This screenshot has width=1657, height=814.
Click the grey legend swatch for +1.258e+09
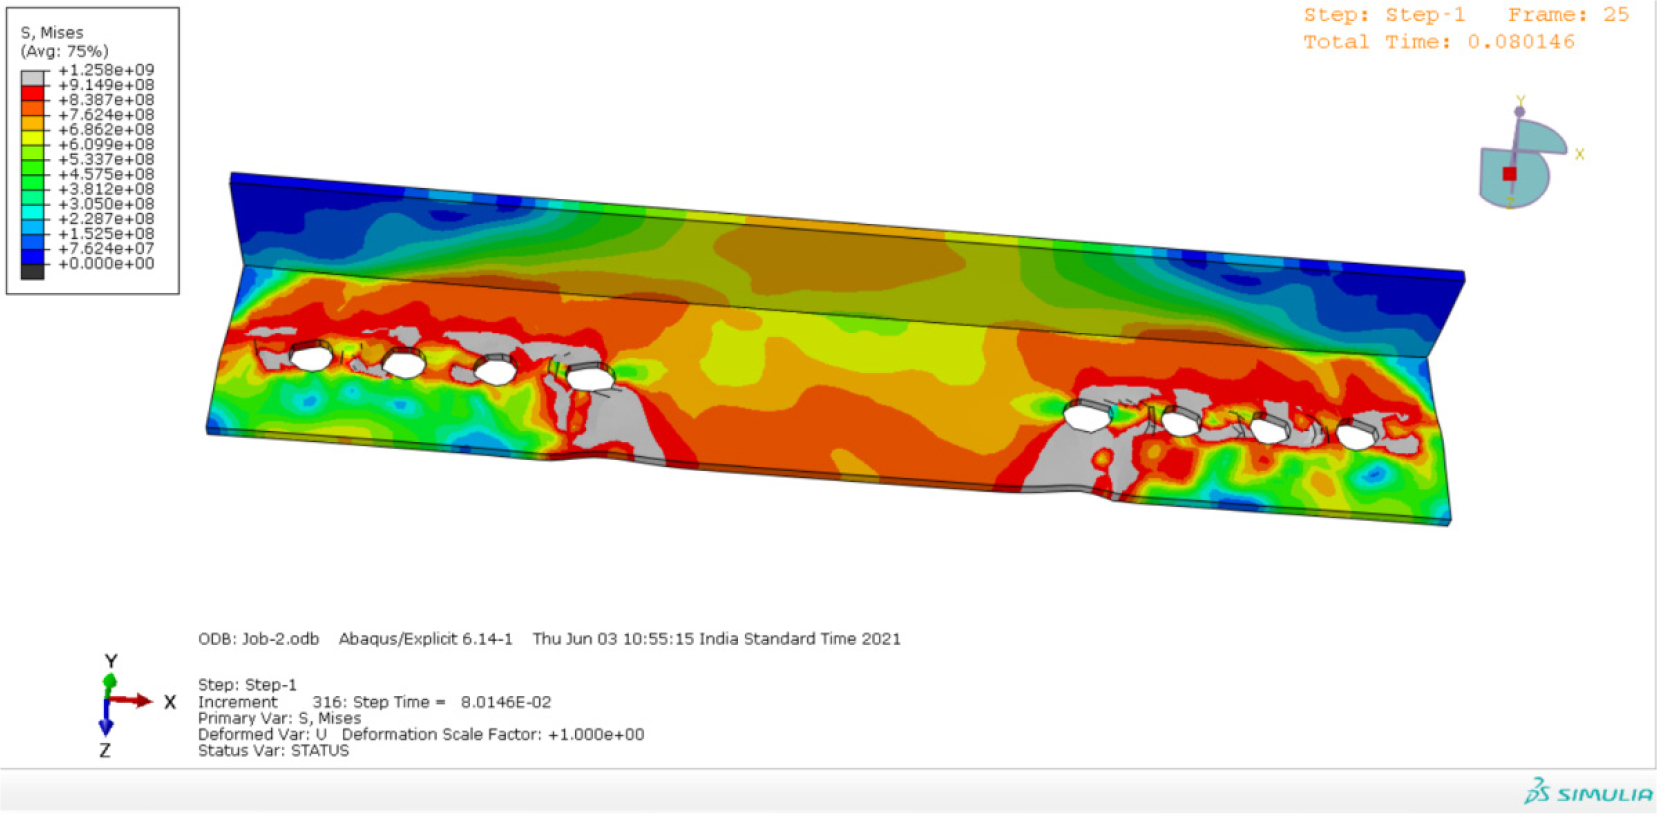tap(33, 77)
